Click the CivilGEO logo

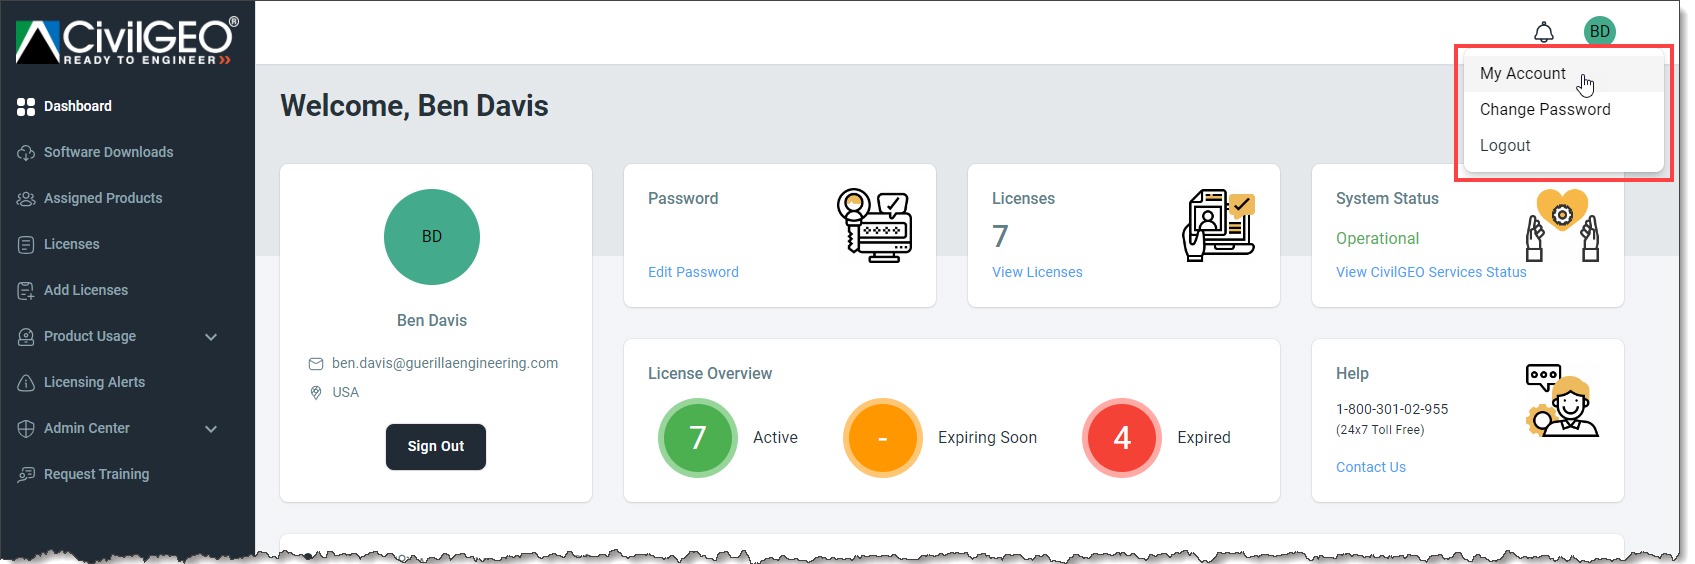tap(127, 40)
